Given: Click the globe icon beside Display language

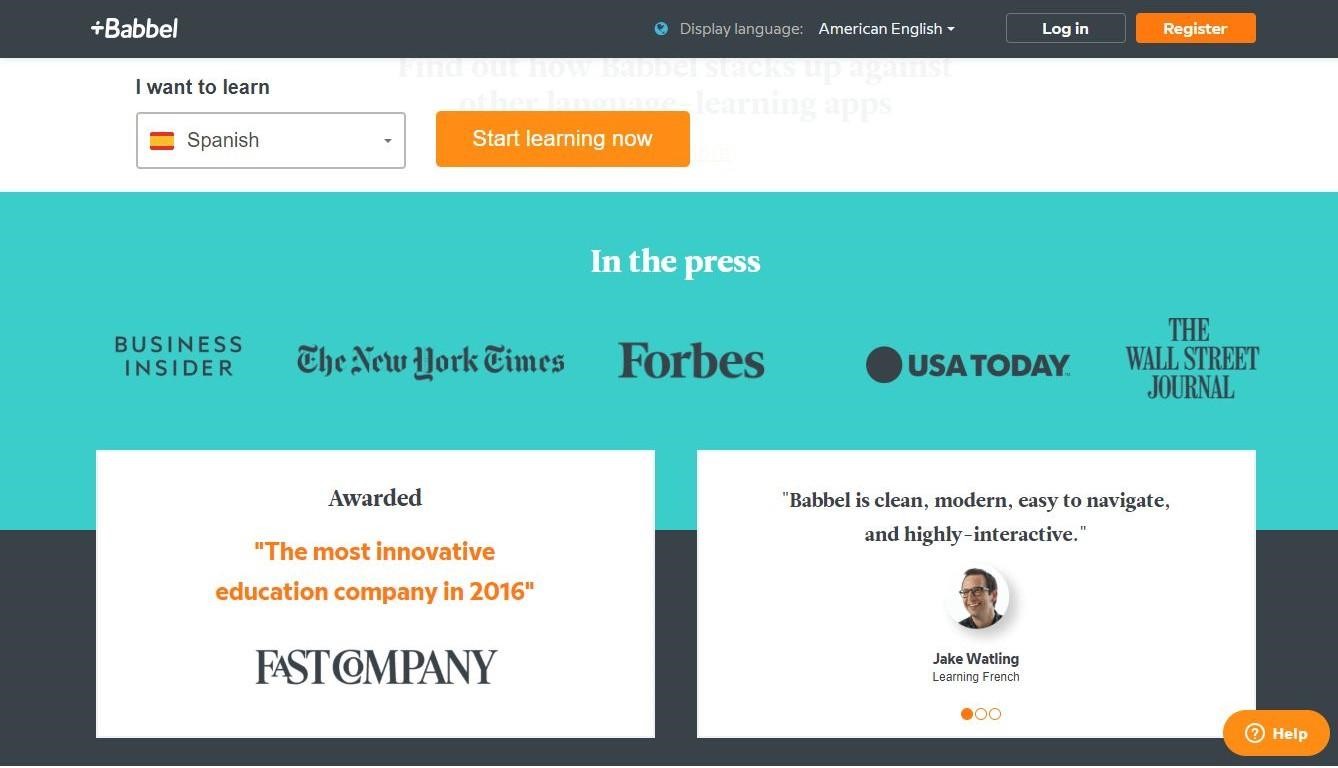Looking at the screenshot, I should 661,29.
